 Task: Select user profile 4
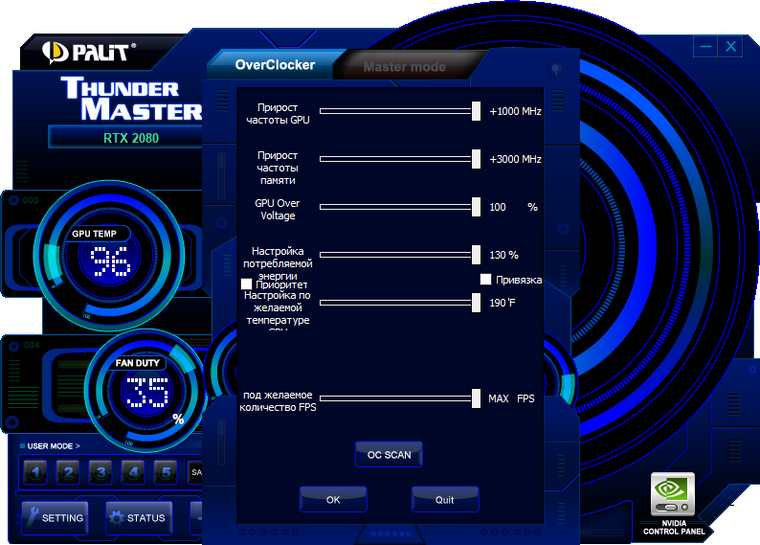133,472
